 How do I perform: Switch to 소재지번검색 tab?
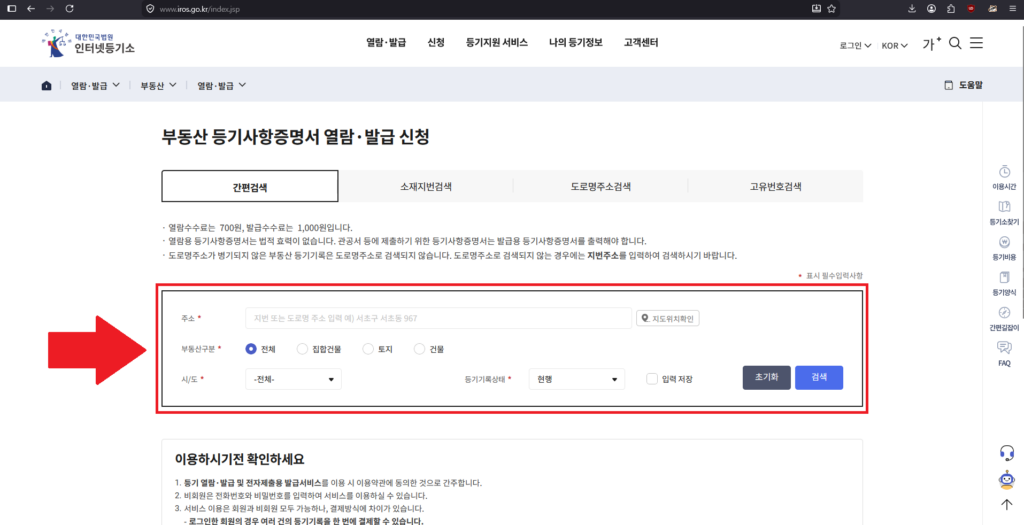(x=426, y=186)
